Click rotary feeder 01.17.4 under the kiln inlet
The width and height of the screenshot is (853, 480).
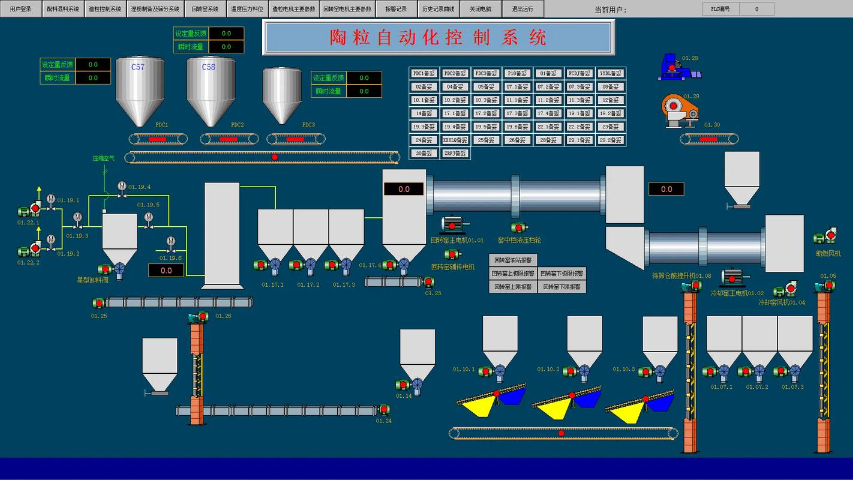click(x=397, y=266)
